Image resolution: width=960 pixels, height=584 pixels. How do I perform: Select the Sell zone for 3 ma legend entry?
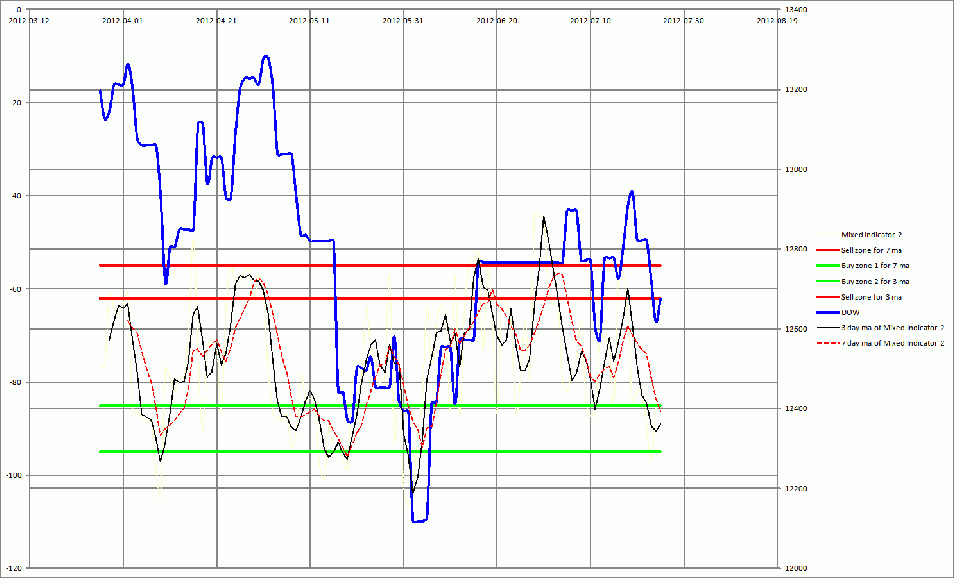859,297
